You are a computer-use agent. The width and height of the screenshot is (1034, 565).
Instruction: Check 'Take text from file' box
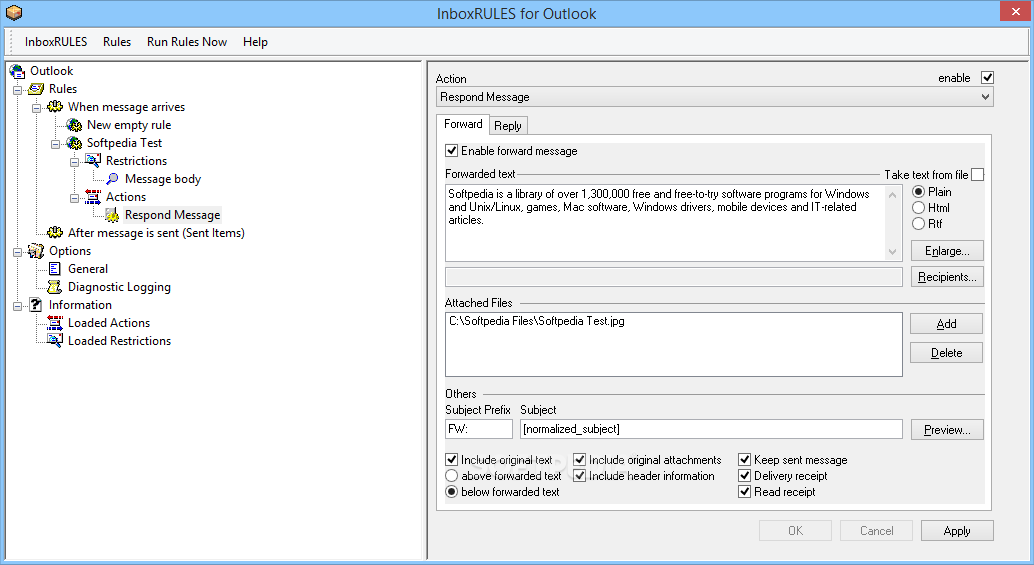click(x=978, y=175)
